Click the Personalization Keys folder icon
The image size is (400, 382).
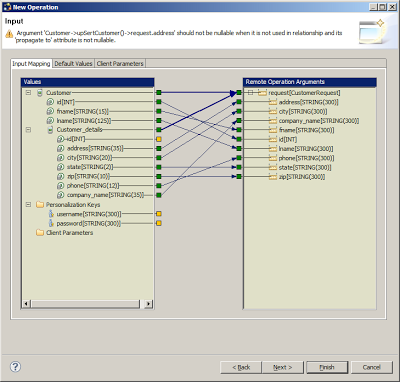pos(40,204)
